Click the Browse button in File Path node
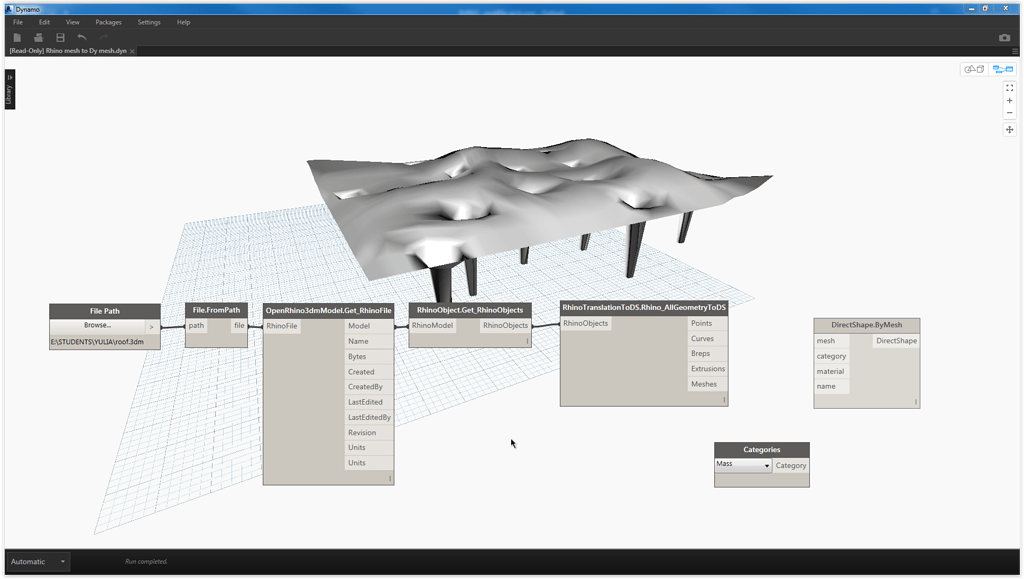Screen dimensions: 1024x579 (96, 326)
